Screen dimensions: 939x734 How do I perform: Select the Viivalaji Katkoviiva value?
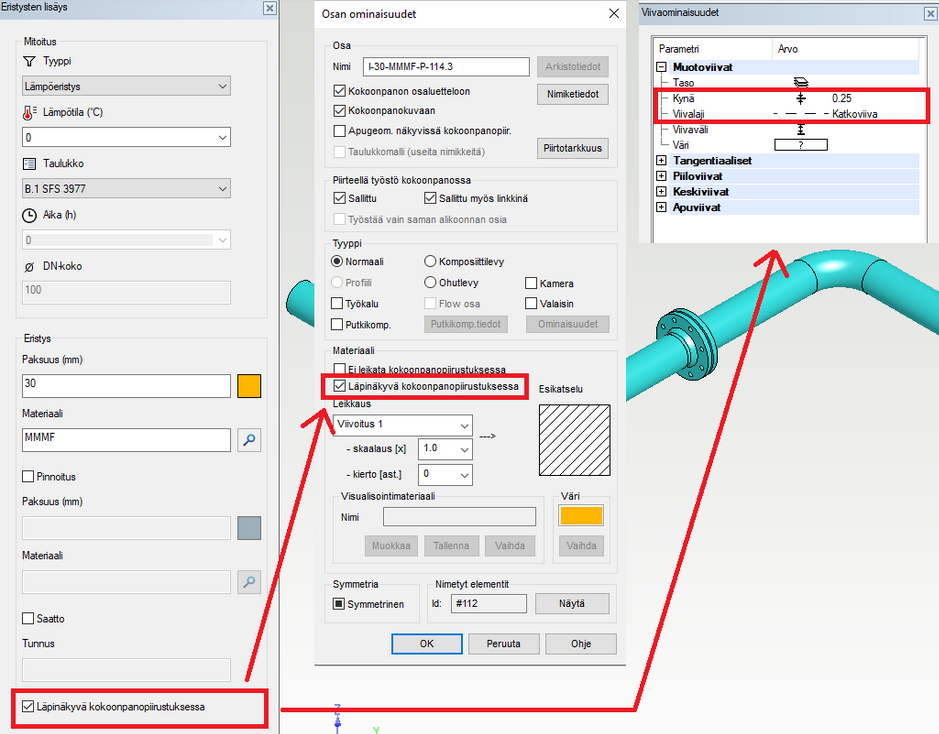[855, 114]
